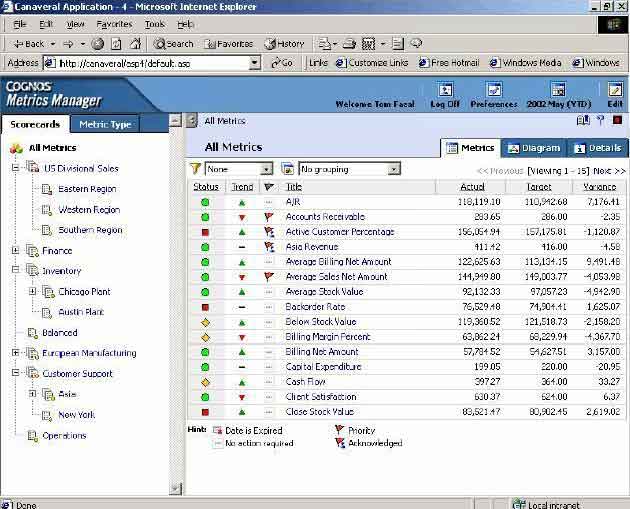The width and height of the screenshot is (630, 509).
Task: Click the priority flag for Accounts Receivable
Action: tap(268, 216)
